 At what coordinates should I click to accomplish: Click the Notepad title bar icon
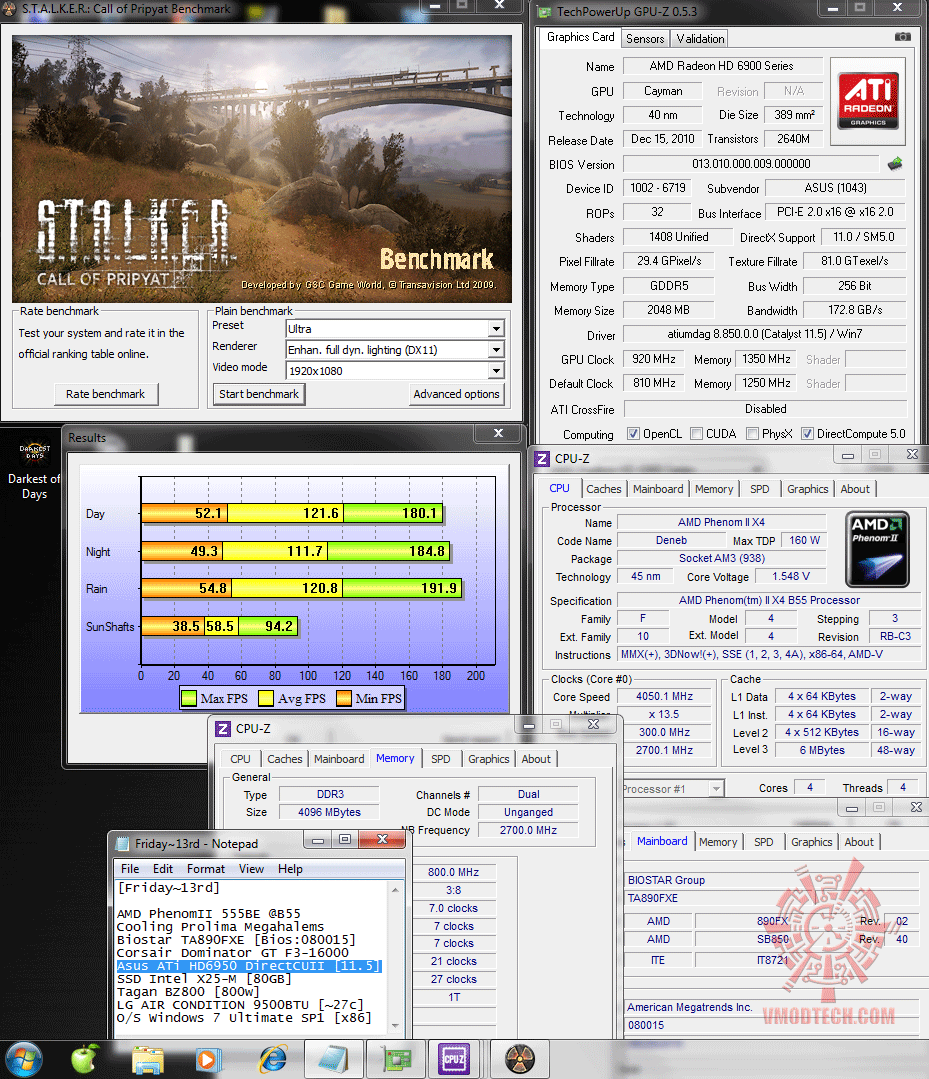pos(123,844)
